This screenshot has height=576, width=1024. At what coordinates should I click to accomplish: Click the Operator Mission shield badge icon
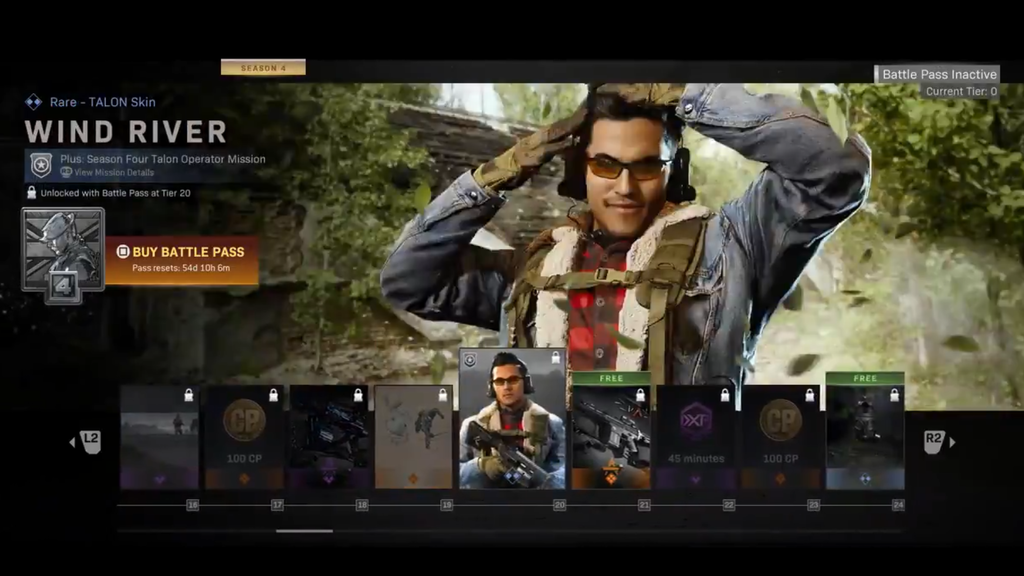(41, 165)
